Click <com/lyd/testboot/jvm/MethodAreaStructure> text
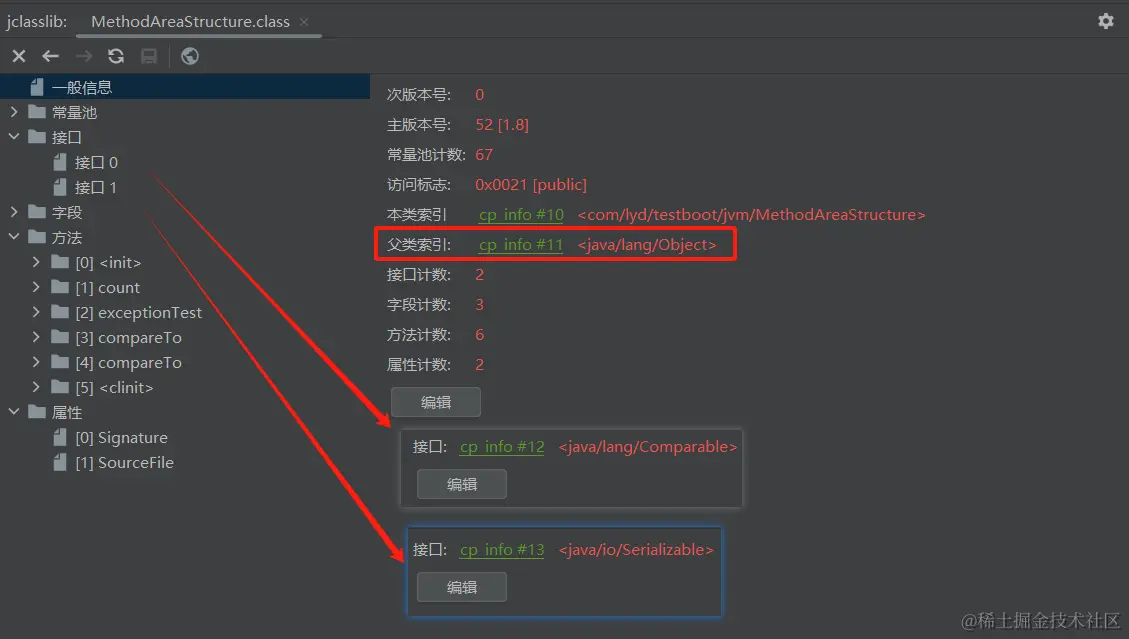Viewport: 1129px width, 639px height. pos(751,215)
